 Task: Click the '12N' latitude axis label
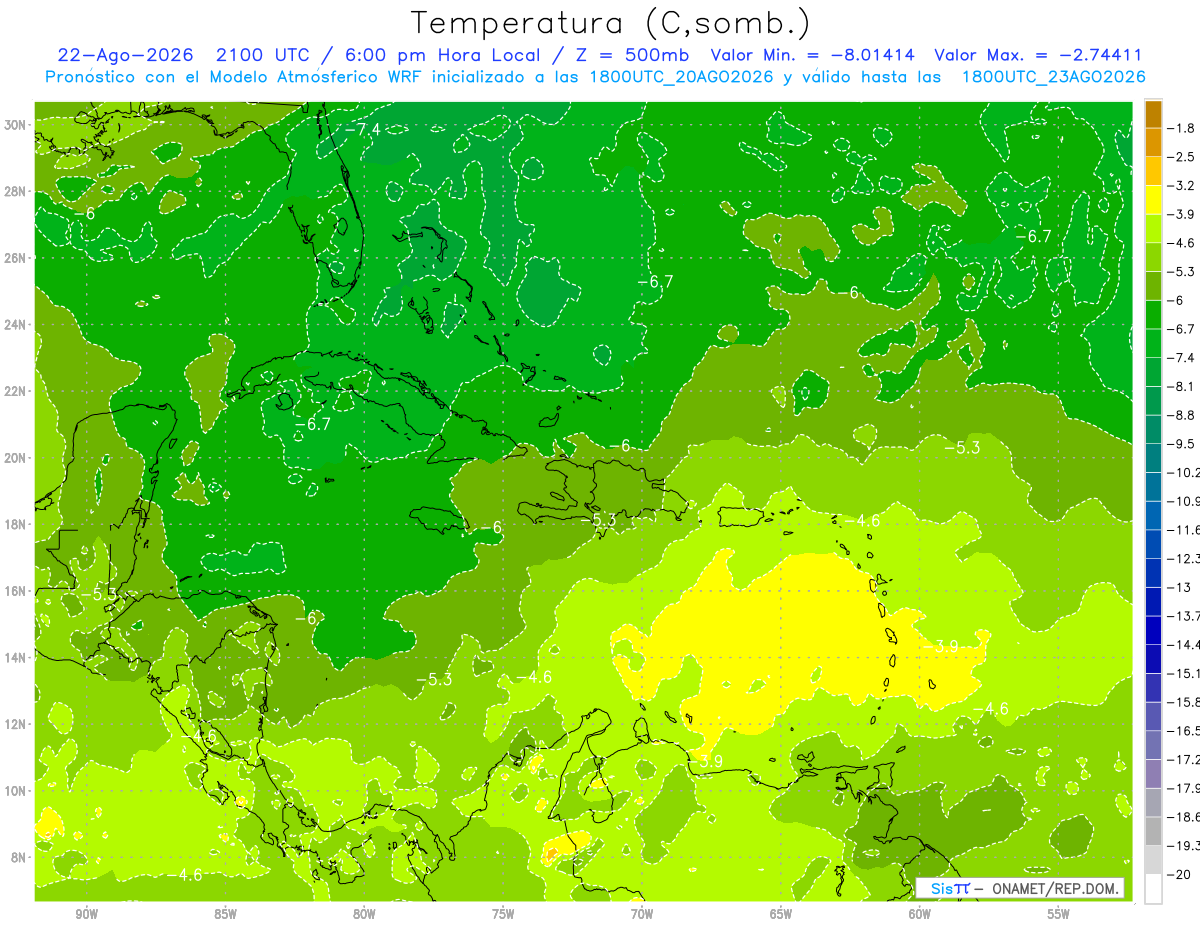tap(17, 723)
